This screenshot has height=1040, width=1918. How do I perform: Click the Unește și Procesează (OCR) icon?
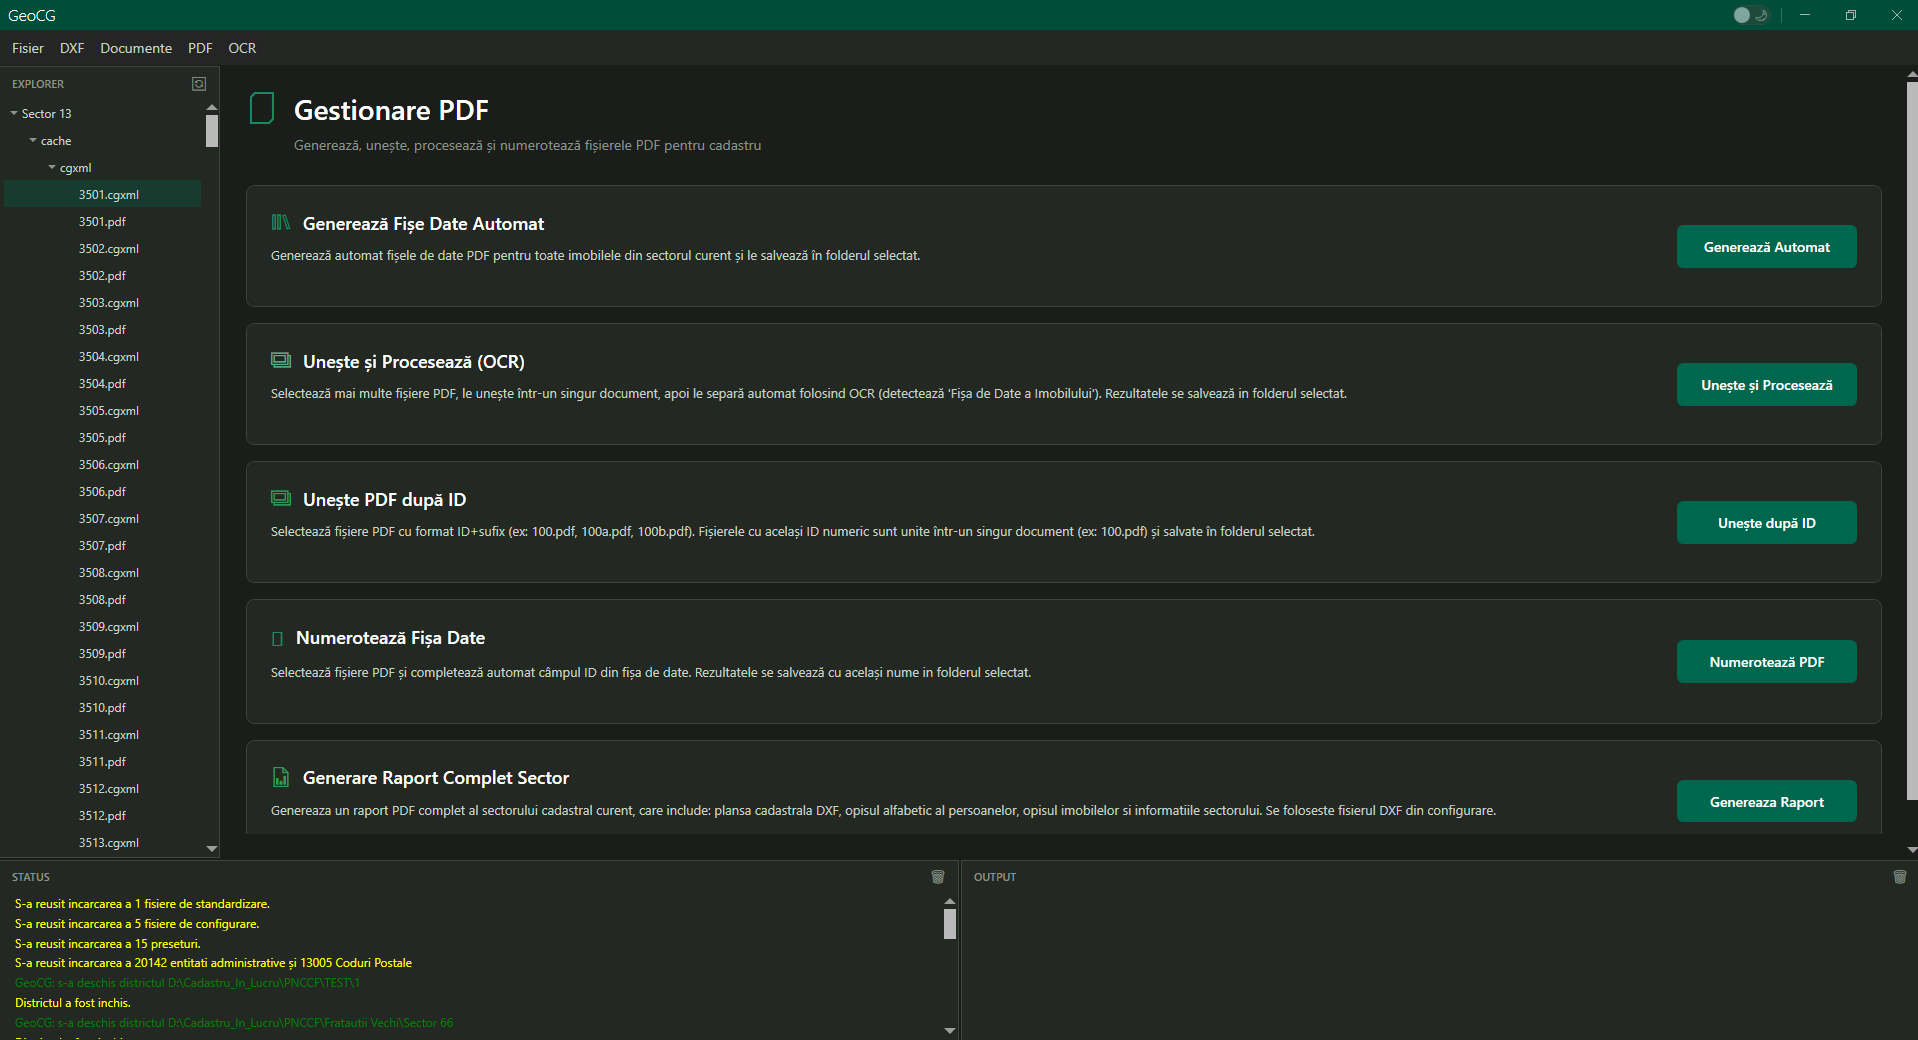click(x=281, y=361)
